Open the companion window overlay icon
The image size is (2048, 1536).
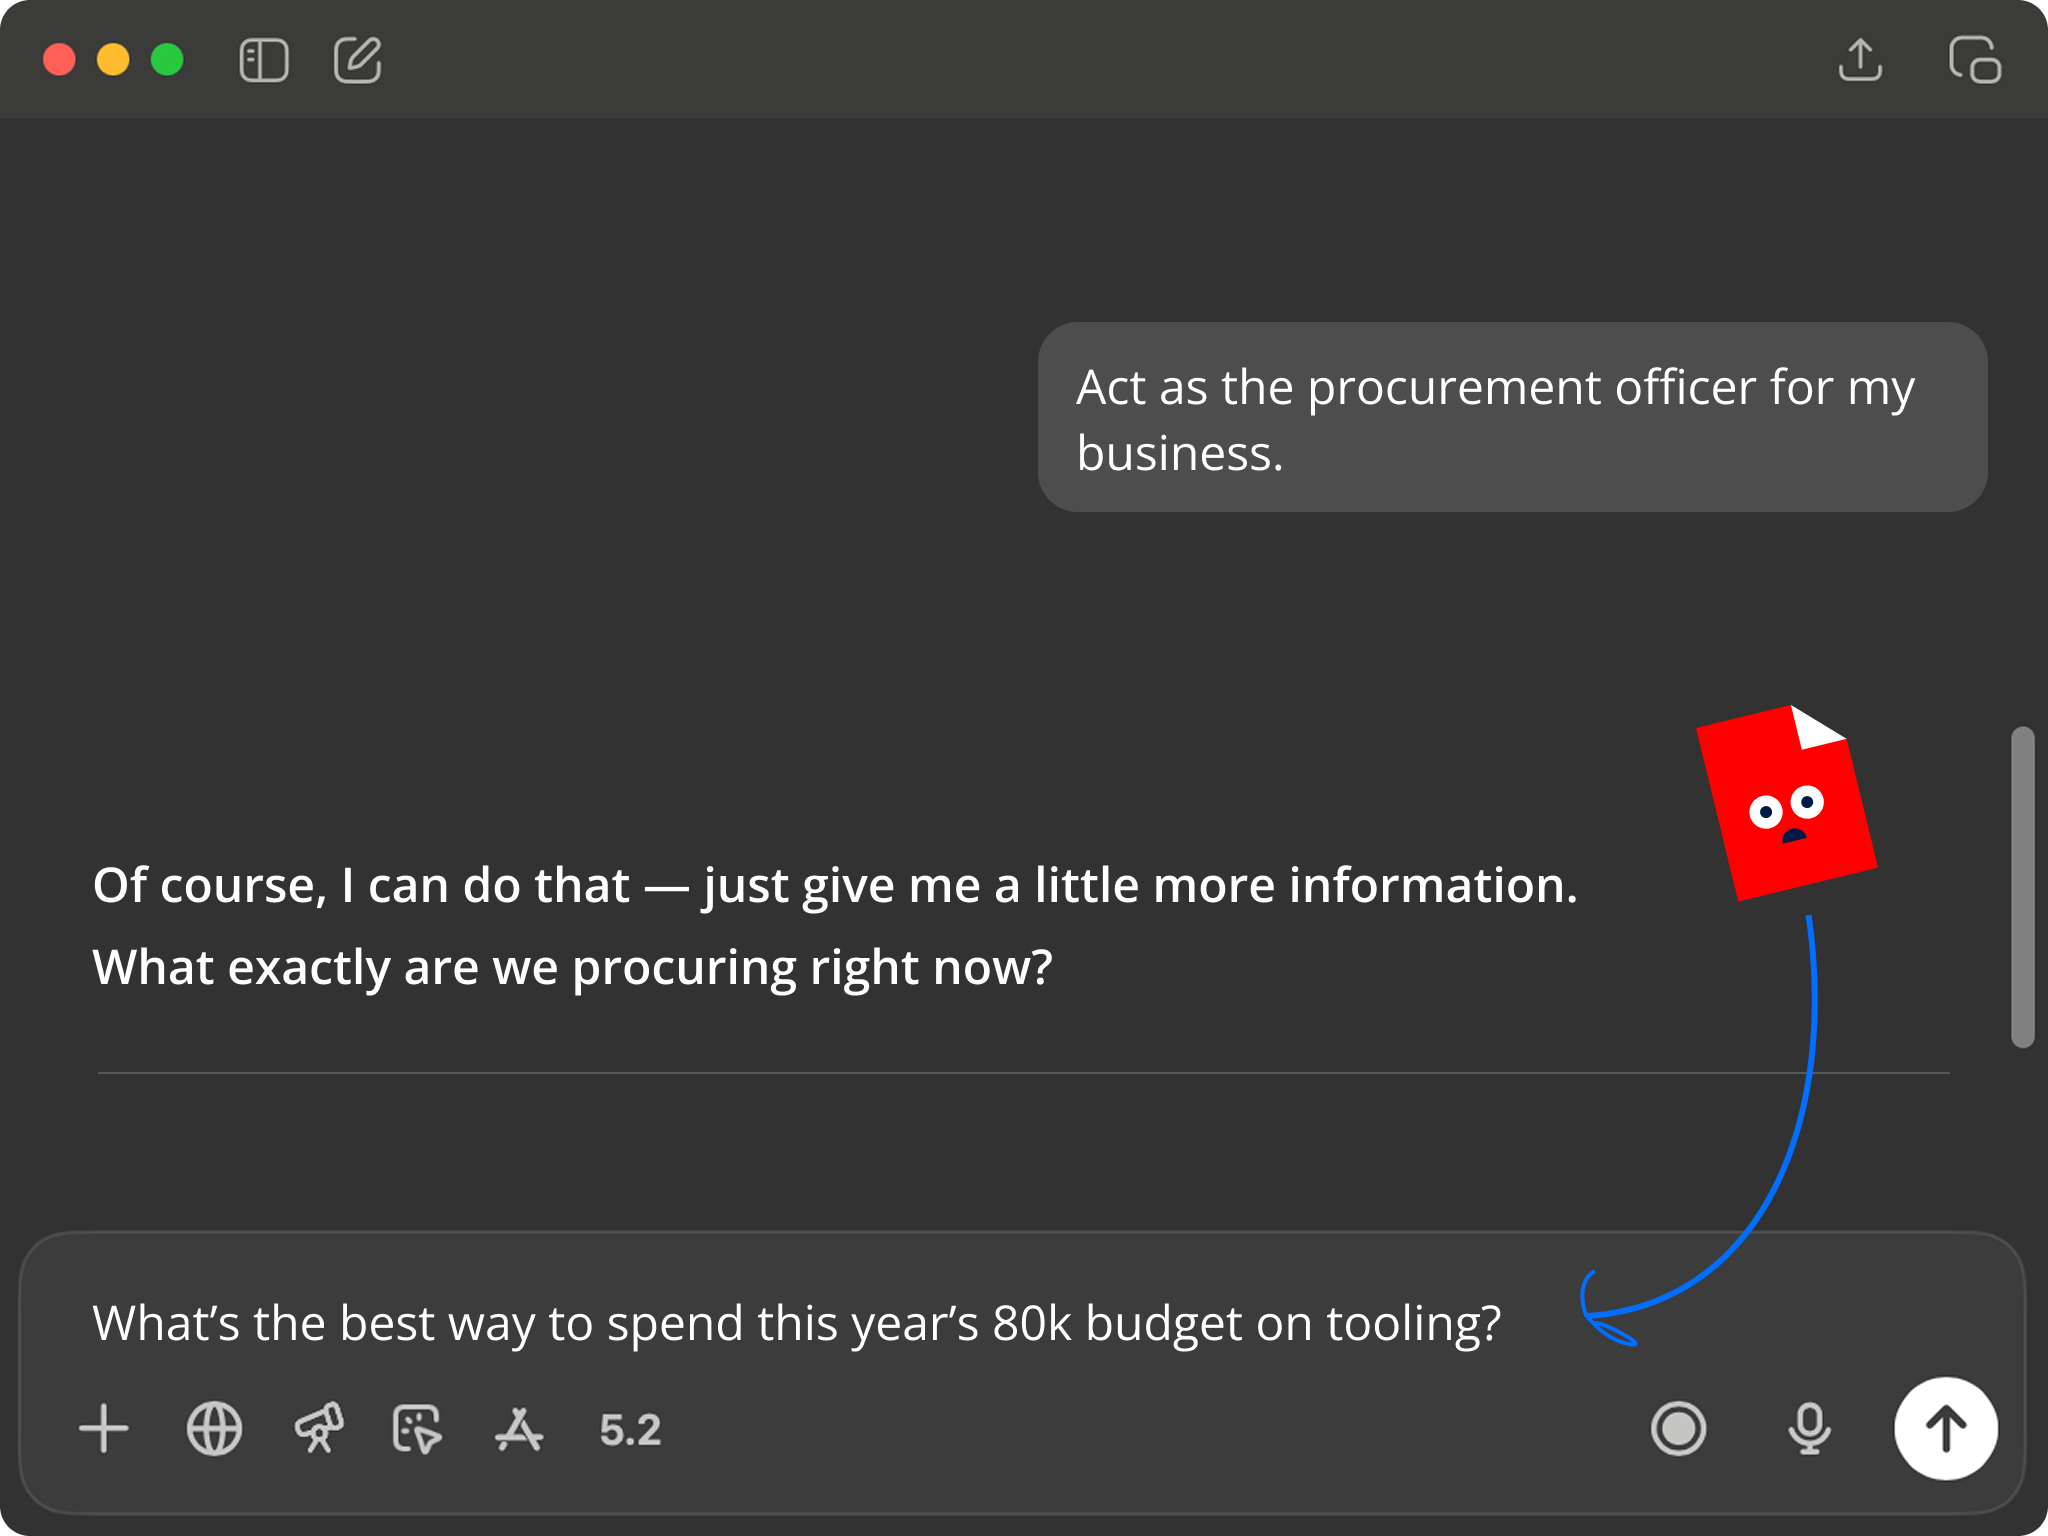[1974, 60]
